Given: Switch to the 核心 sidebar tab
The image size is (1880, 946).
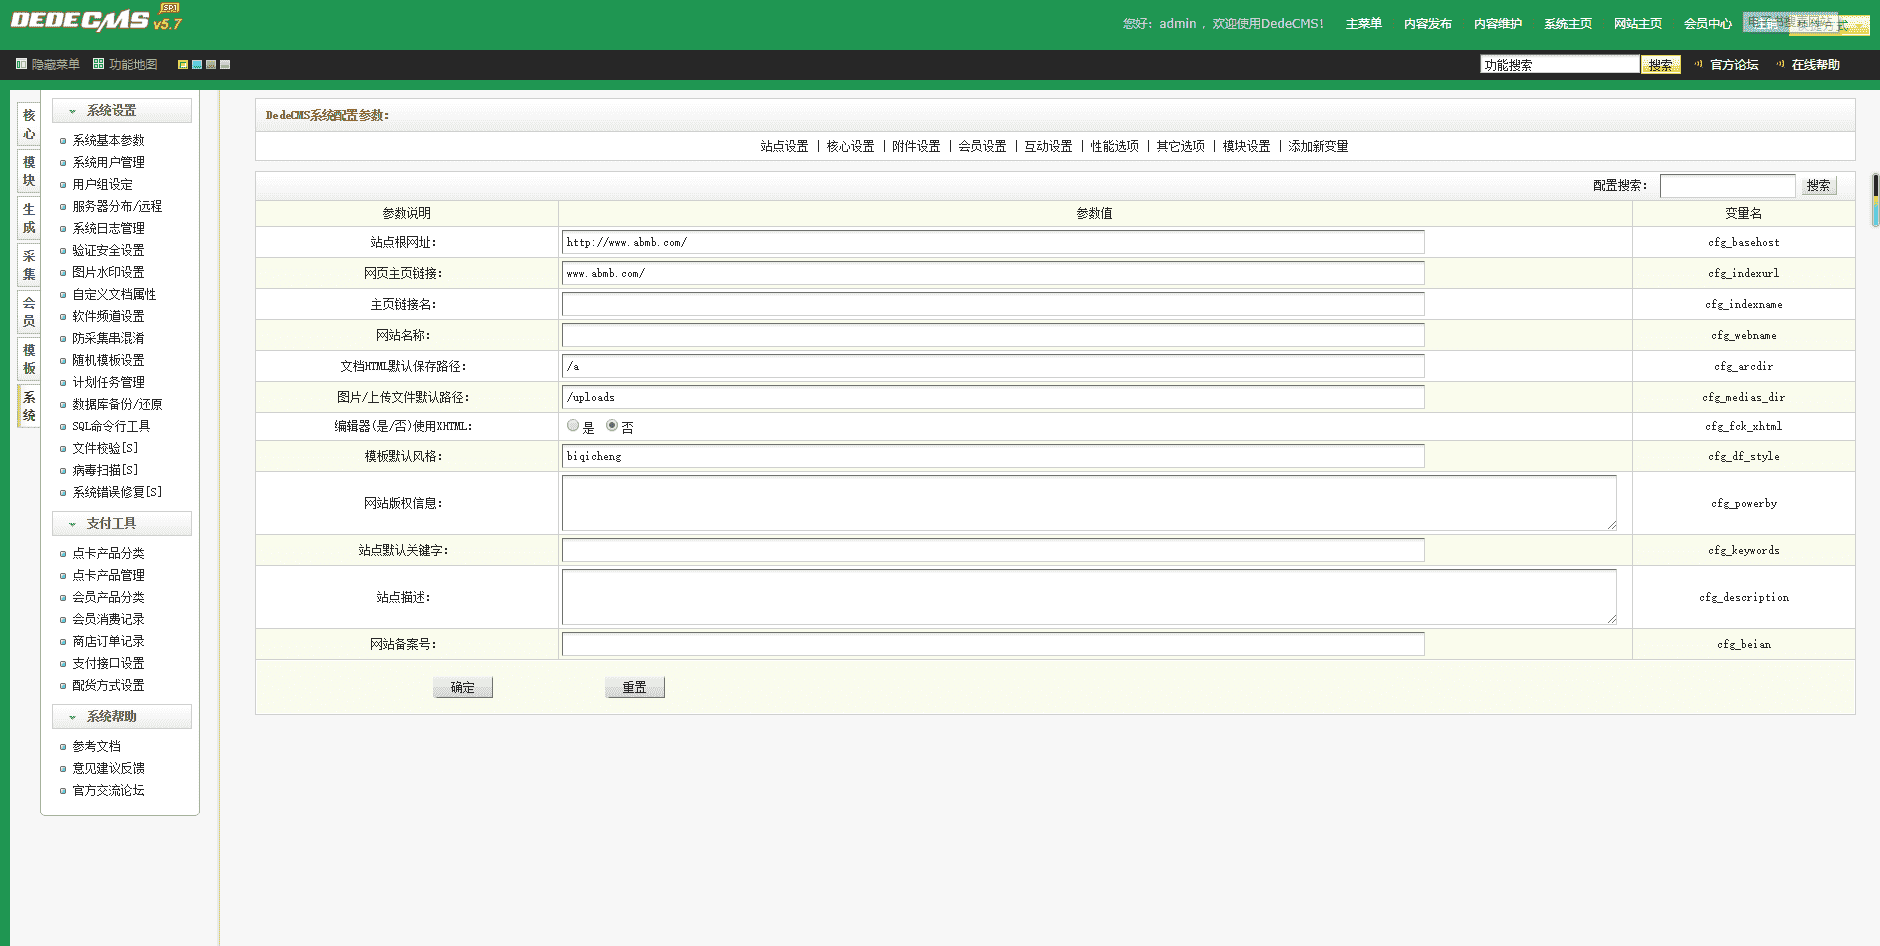Looking at the screenshot, I should point(29,125).
